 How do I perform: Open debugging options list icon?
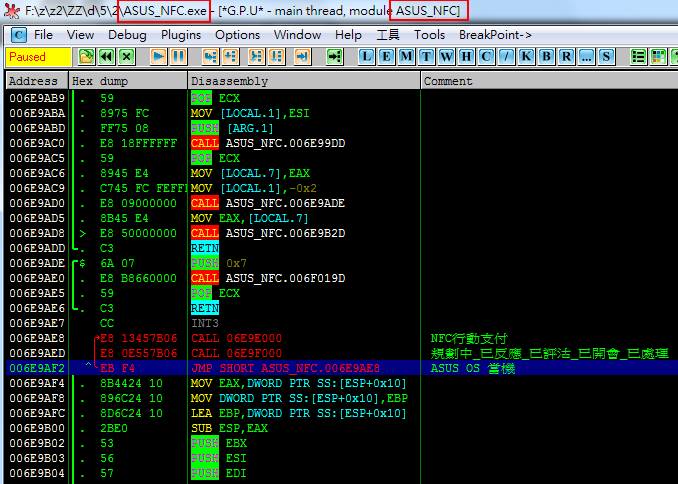[x=639, y=57]
